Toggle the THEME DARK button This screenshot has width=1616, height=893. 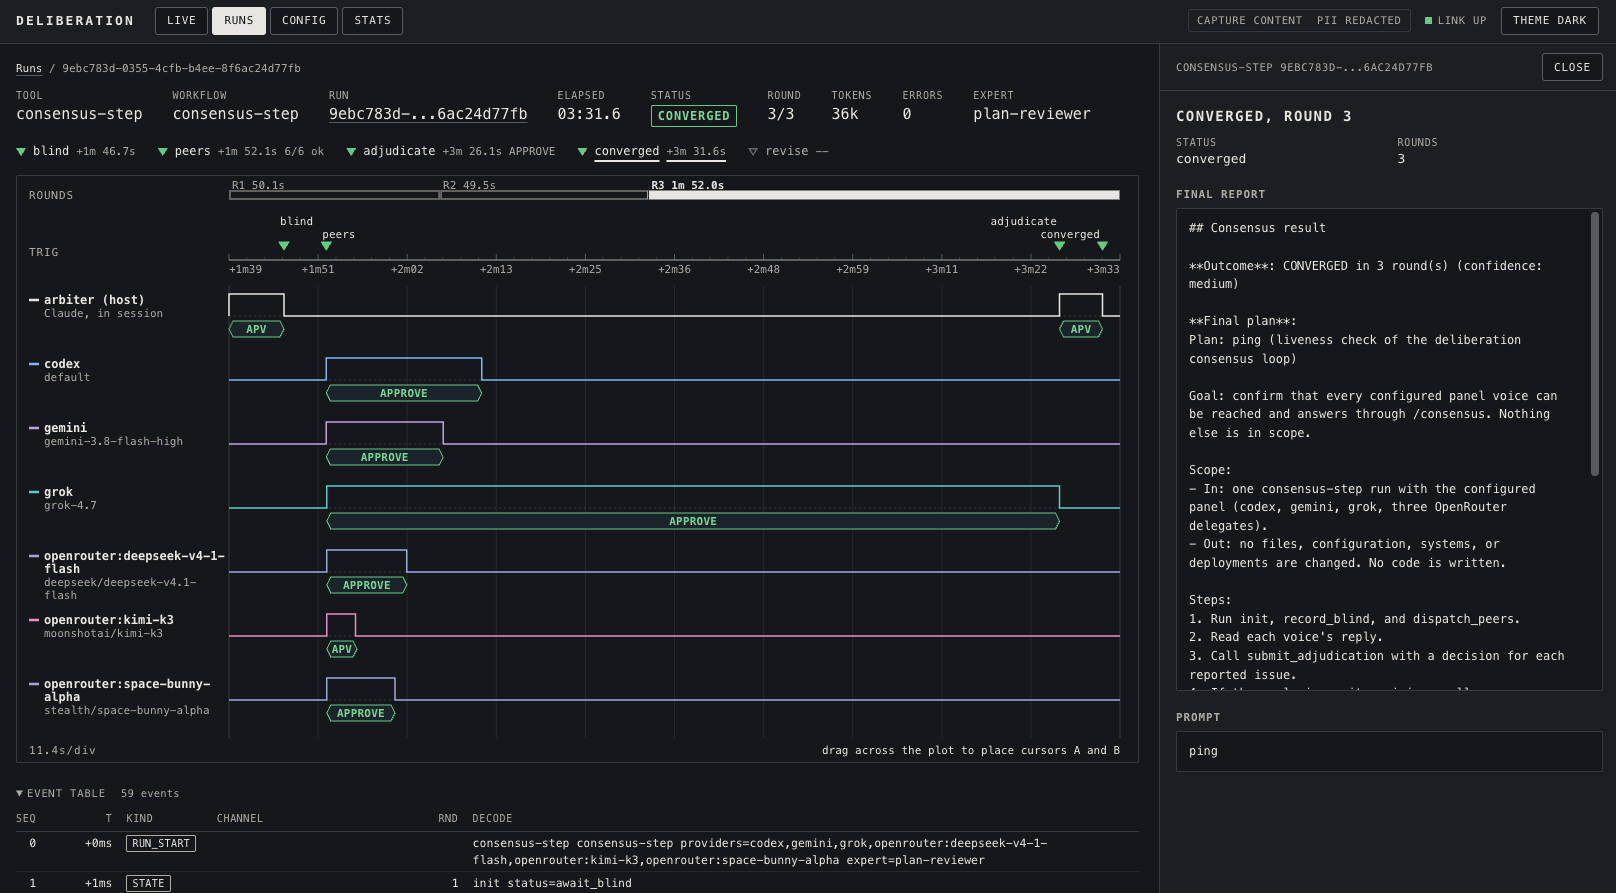click(1549, 21)
